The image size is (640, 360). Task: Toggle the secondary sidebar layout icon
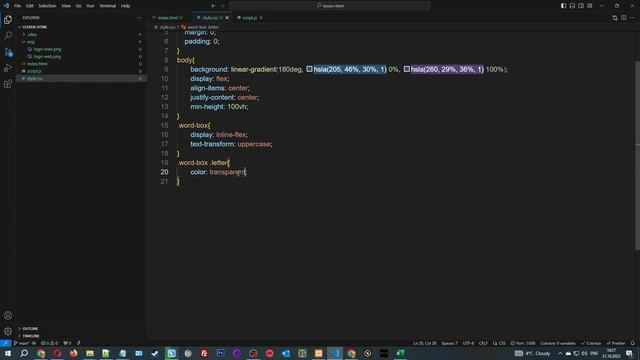click(x=581, y=6)
